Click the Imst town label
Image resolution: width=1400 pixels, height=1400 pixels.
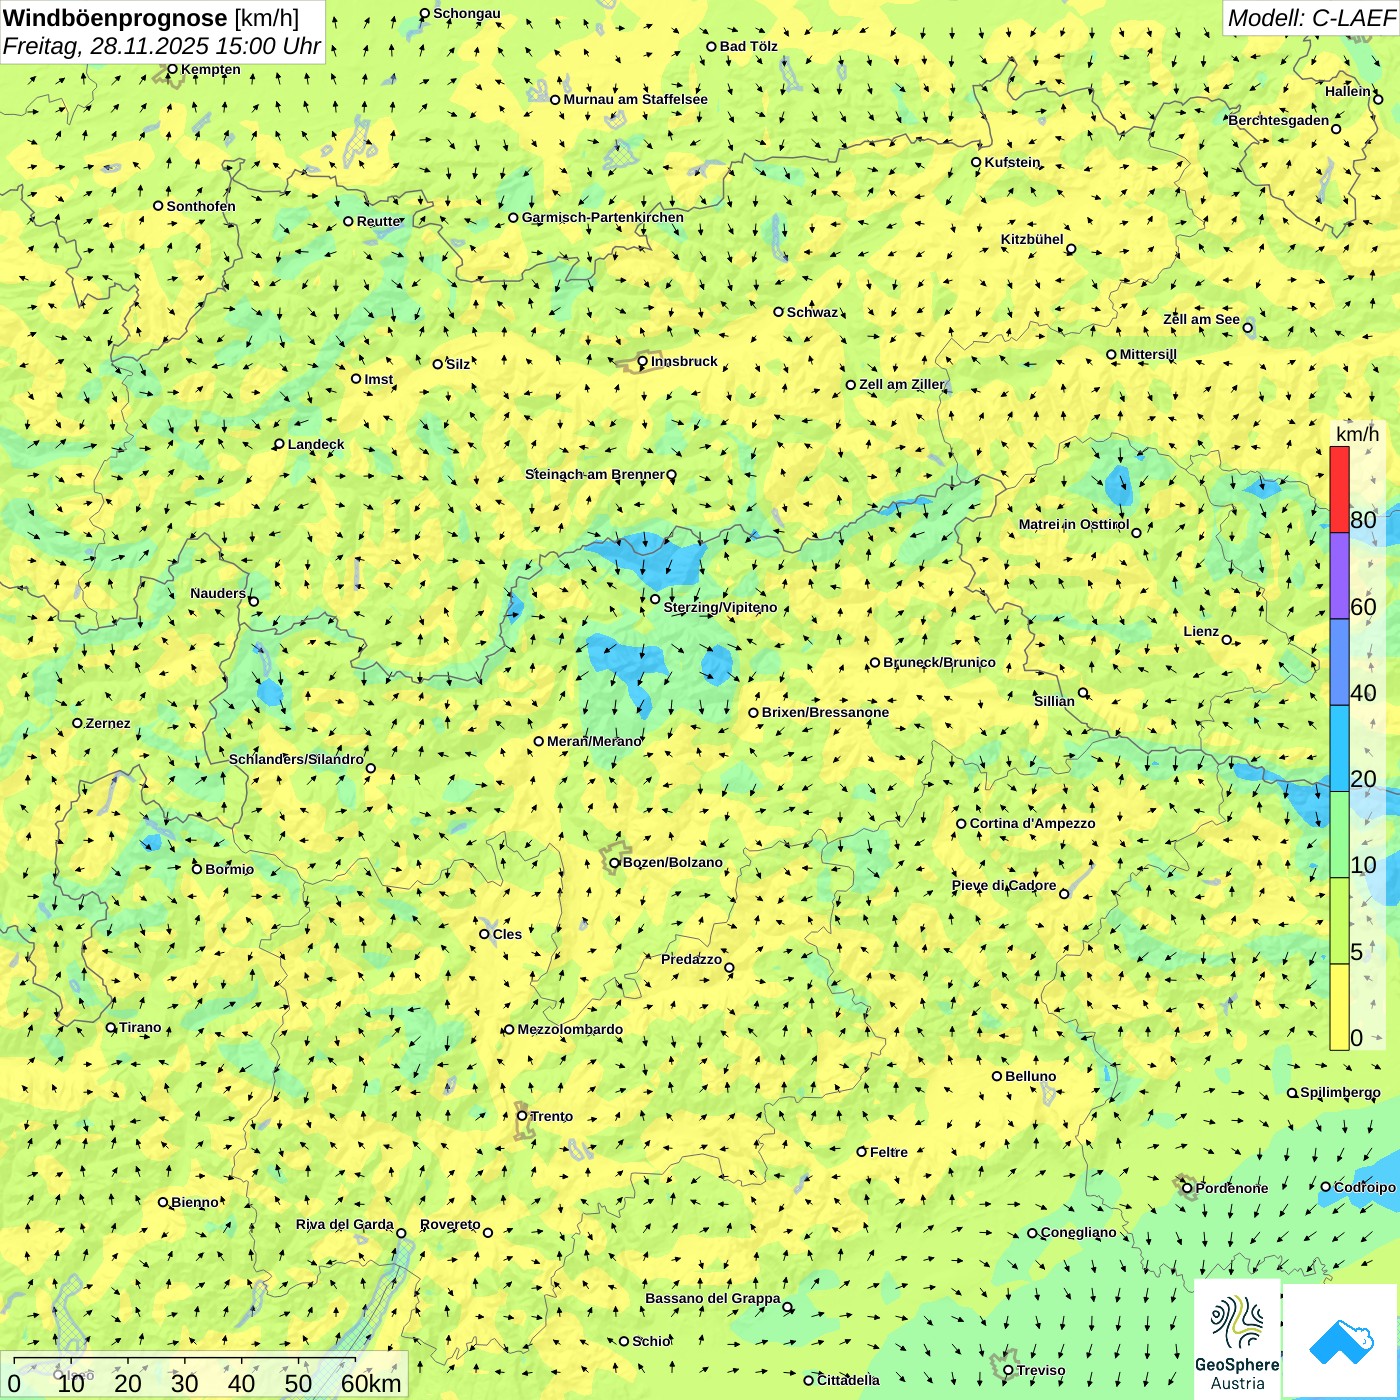[x=378, y=379]
